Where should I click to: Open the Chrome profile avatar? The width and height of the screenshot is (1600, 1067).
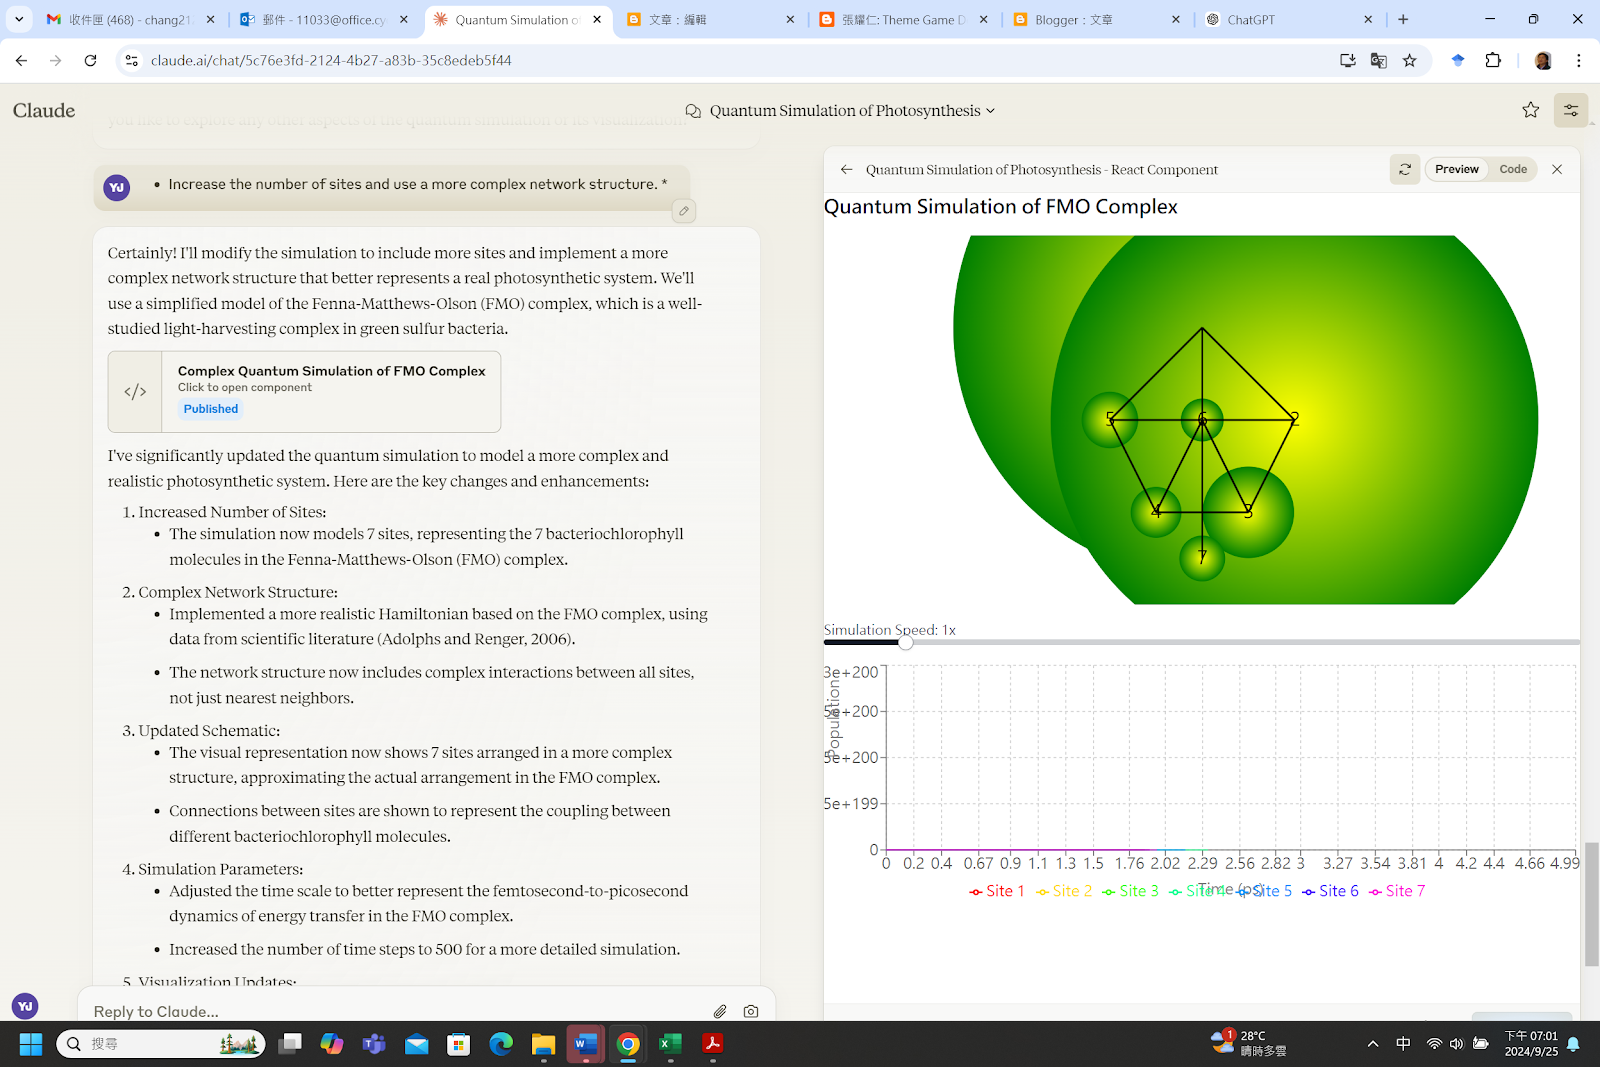(x=1543, y=61)
